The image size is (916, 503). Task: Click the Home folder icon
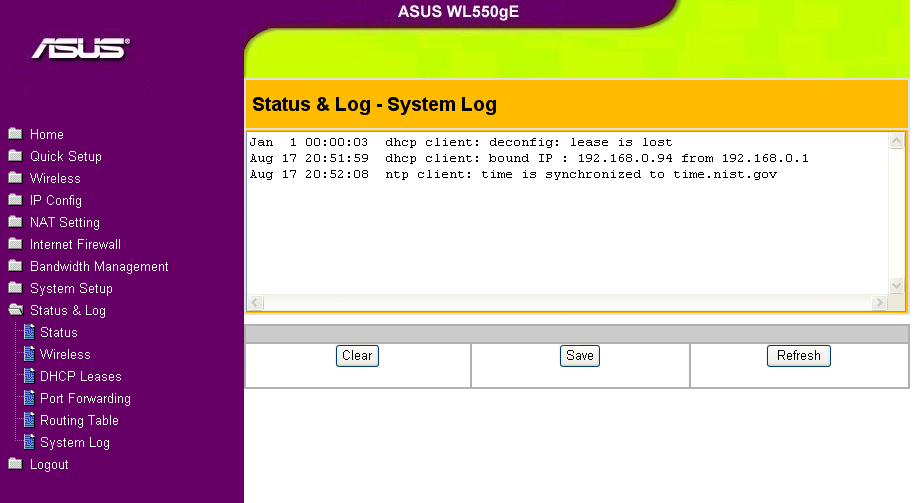point(16,134)
